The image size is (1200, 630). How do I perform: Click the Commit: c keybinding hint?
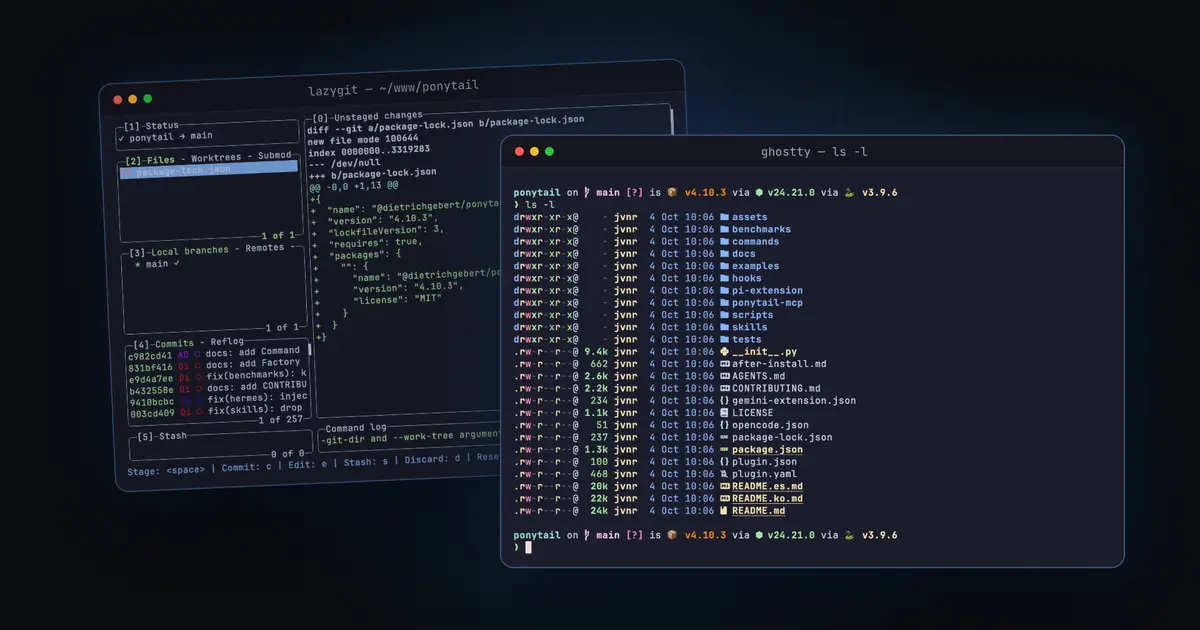245,467
